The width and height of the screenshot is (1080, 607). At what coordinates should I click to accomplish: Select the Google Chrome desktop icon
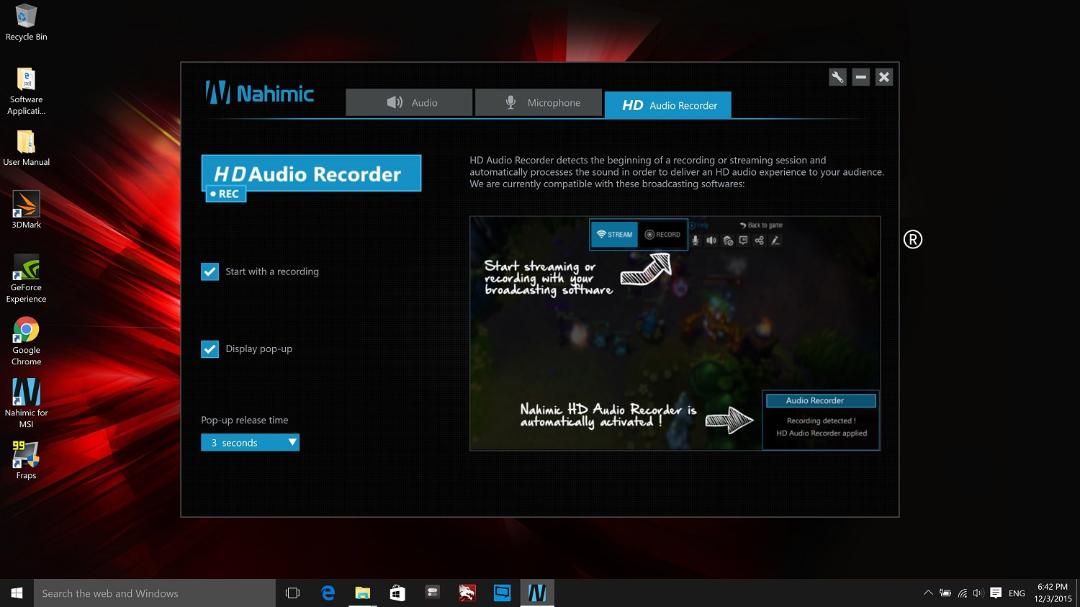tap(26, 342)
